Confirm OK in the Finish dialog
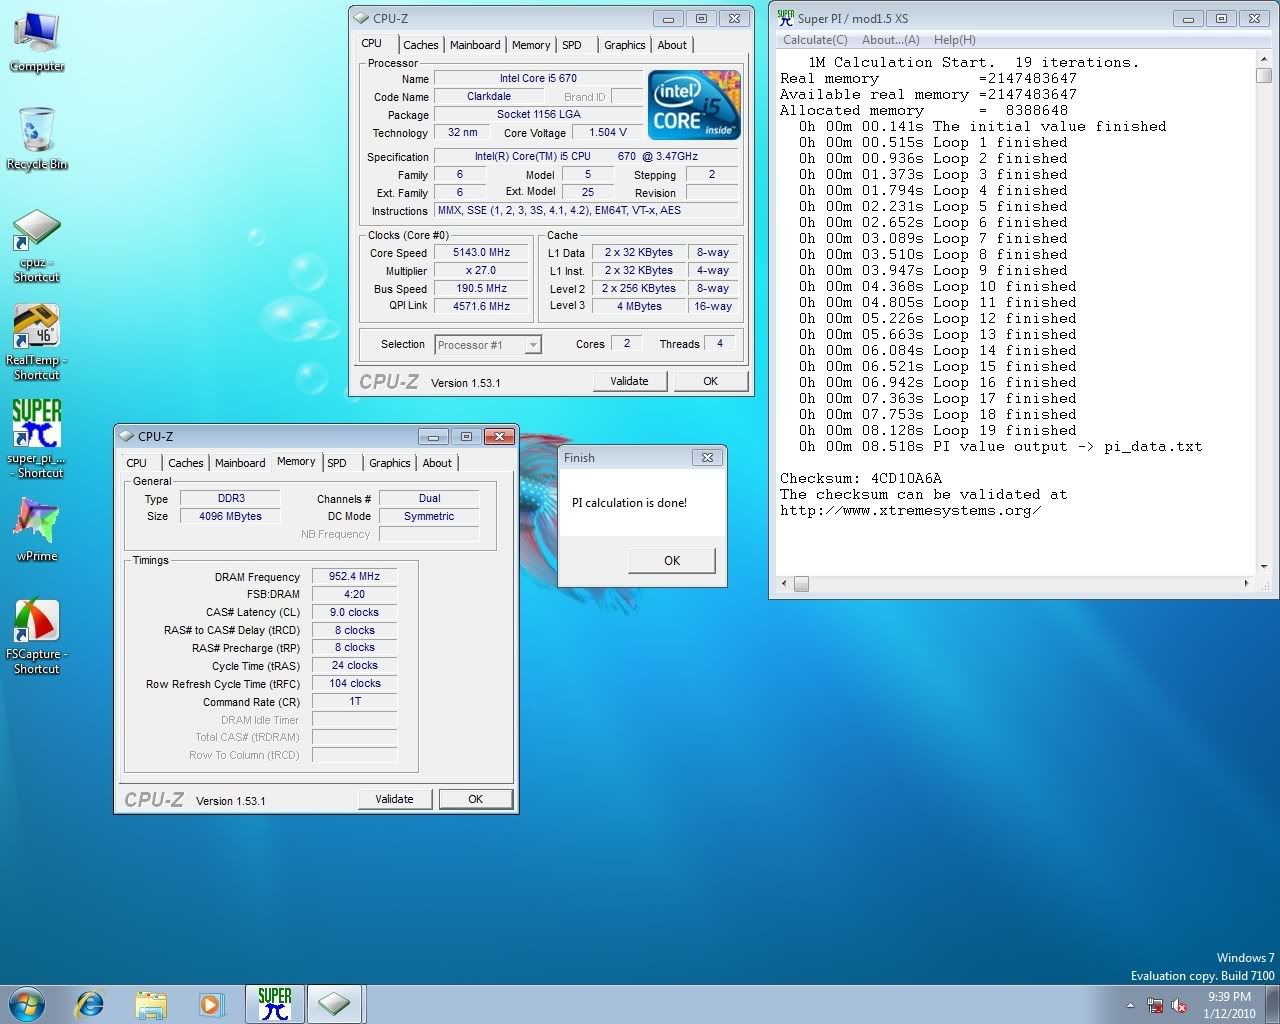Viewport: 1280px width, 1024px height. 672,560
